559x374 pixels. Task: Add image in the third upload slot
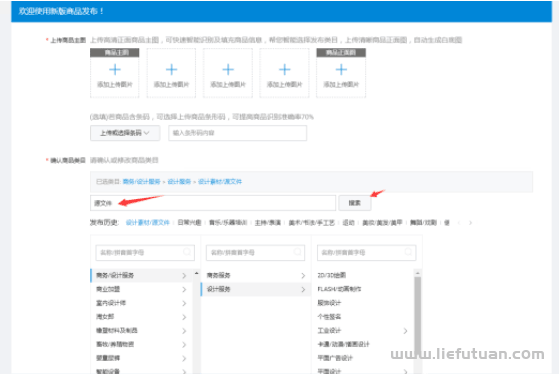click(228, 73)
